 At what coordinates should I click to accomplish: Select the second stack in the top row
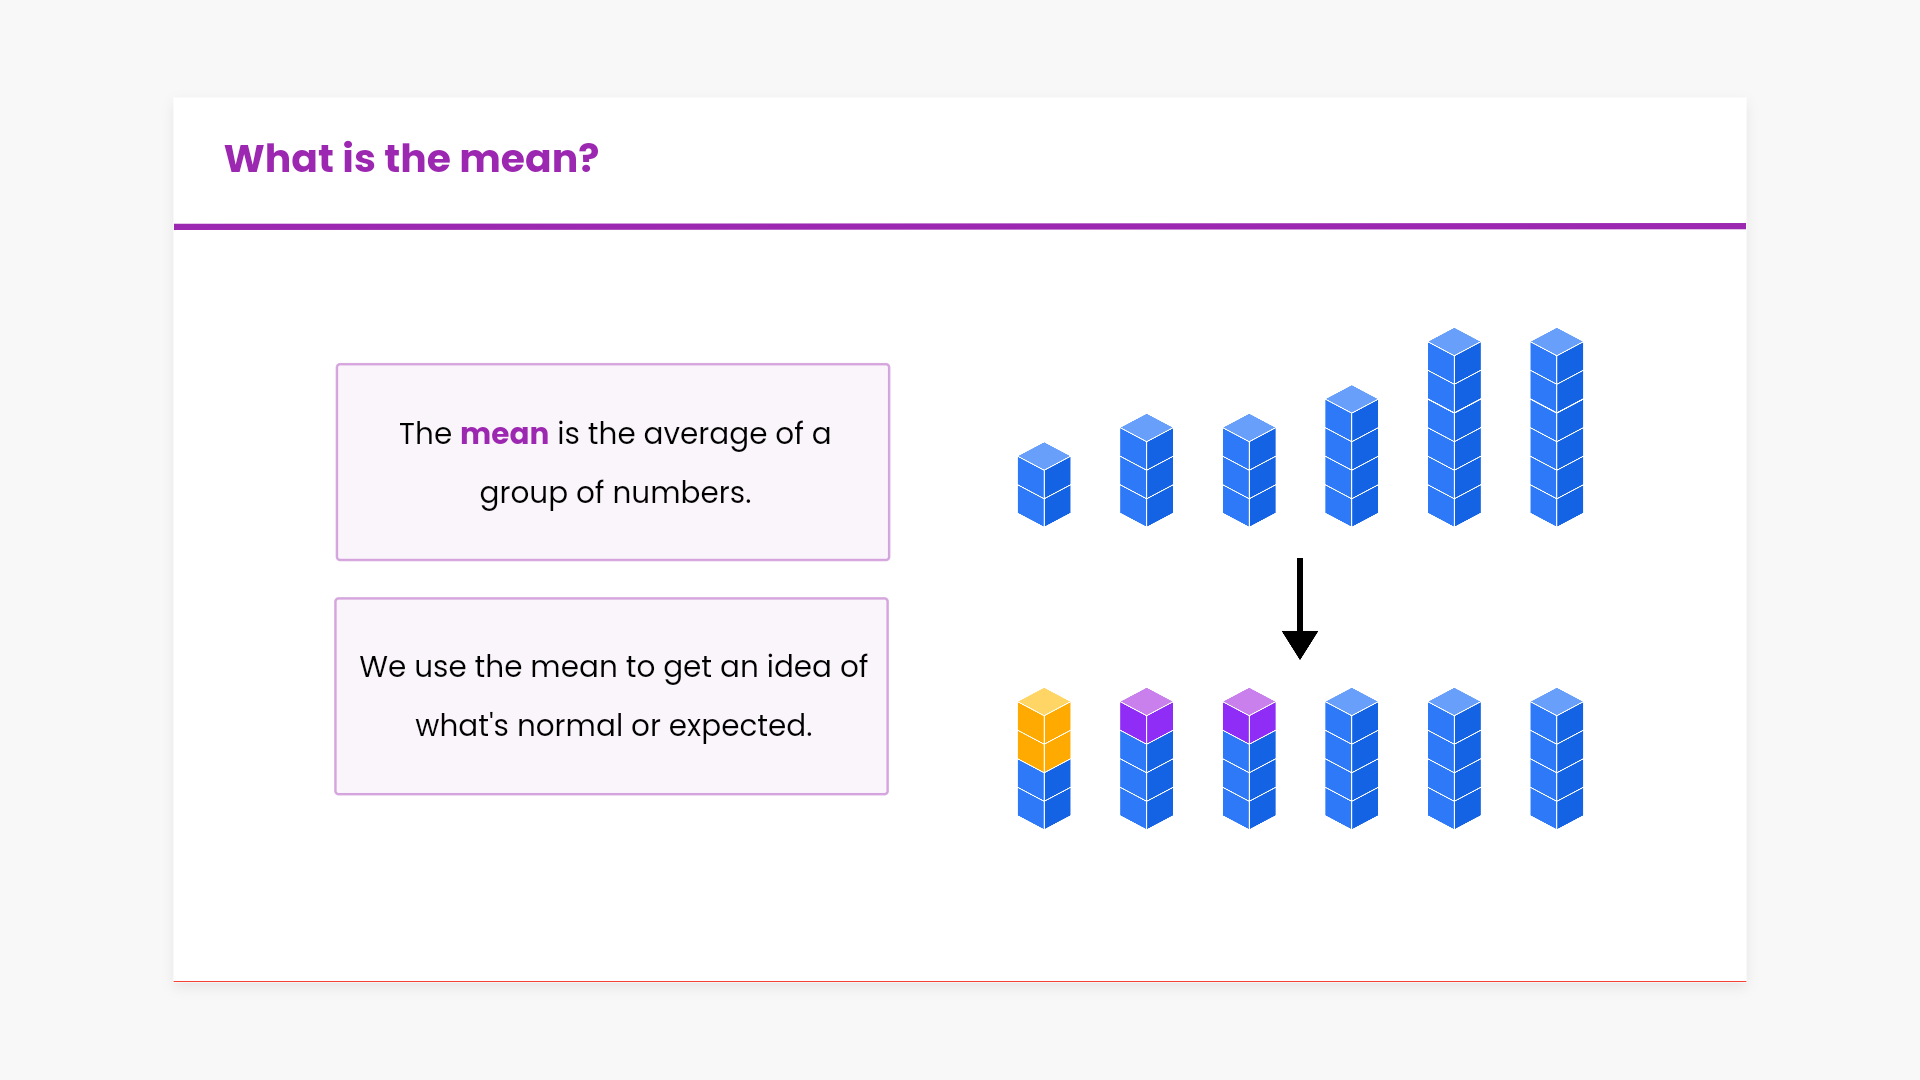[1146, 470]
